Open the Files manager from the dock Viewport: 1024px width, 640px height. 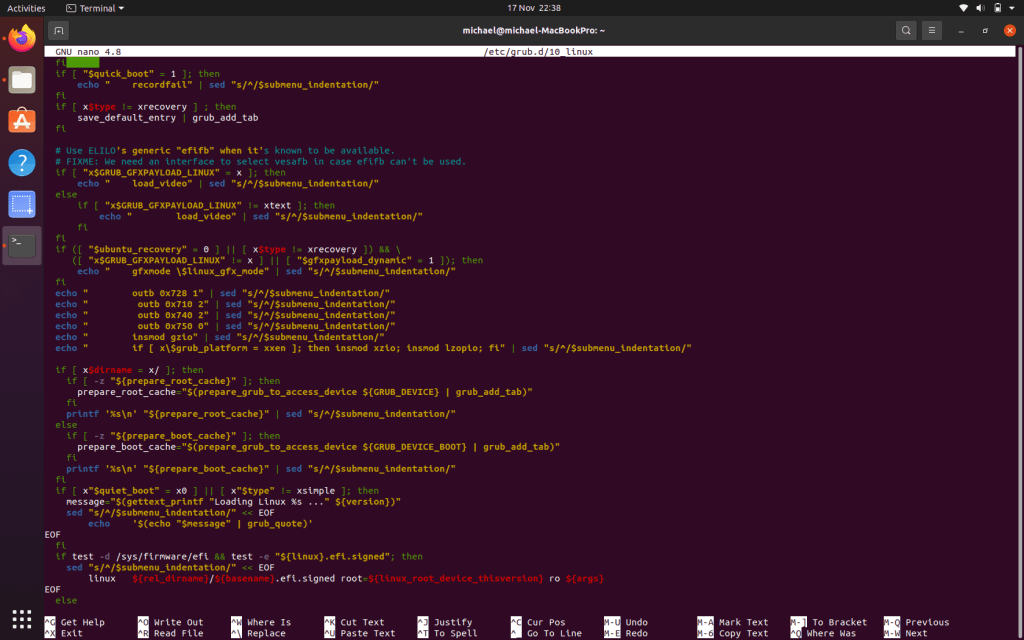[22, 80]
